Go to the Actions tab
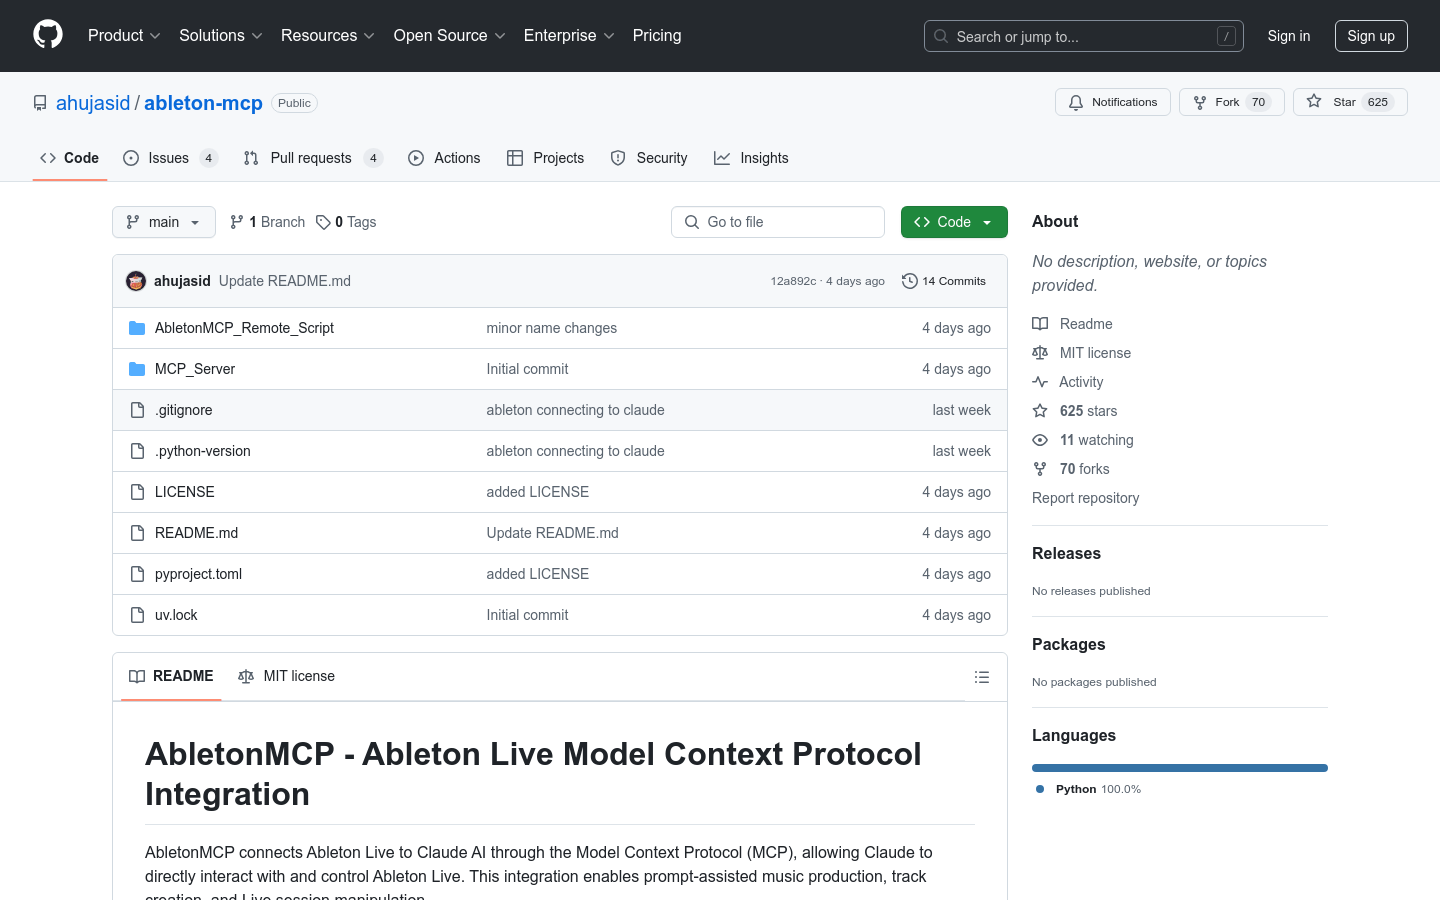 (x=444, y=158)
